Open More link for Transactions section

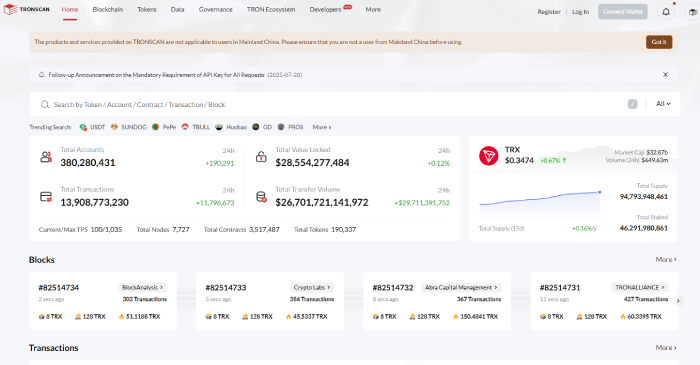pyautogui.click(x=666, y=347)
